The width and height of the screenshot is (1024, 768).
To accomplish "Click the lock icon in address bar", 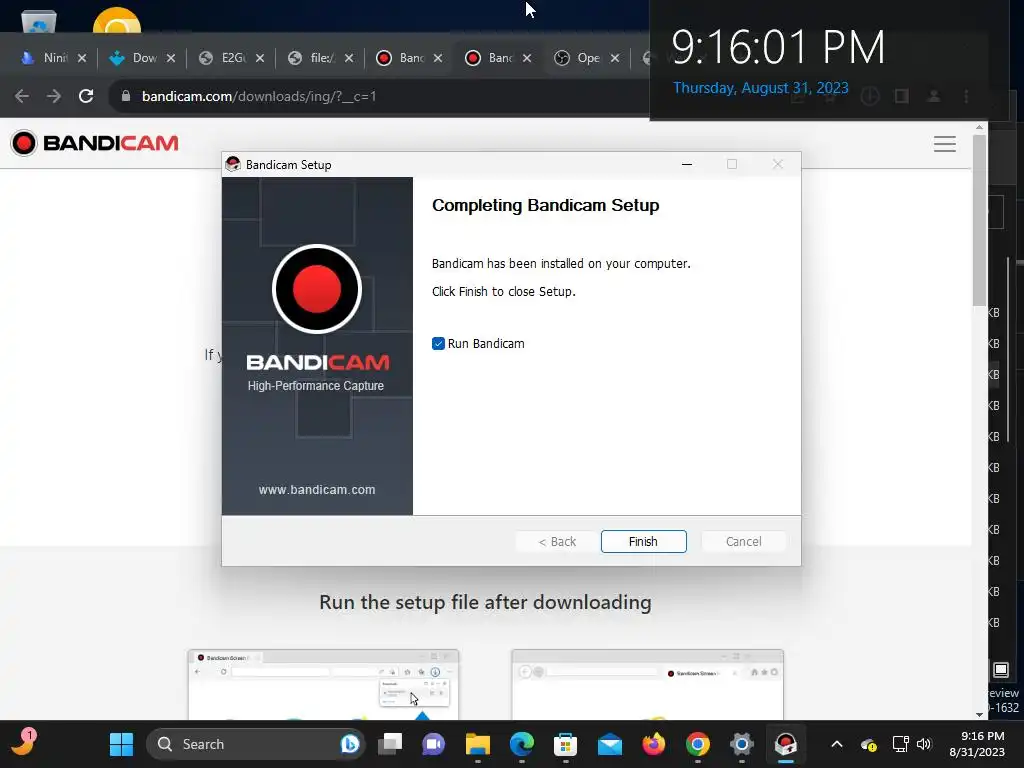I will point(126,96).
